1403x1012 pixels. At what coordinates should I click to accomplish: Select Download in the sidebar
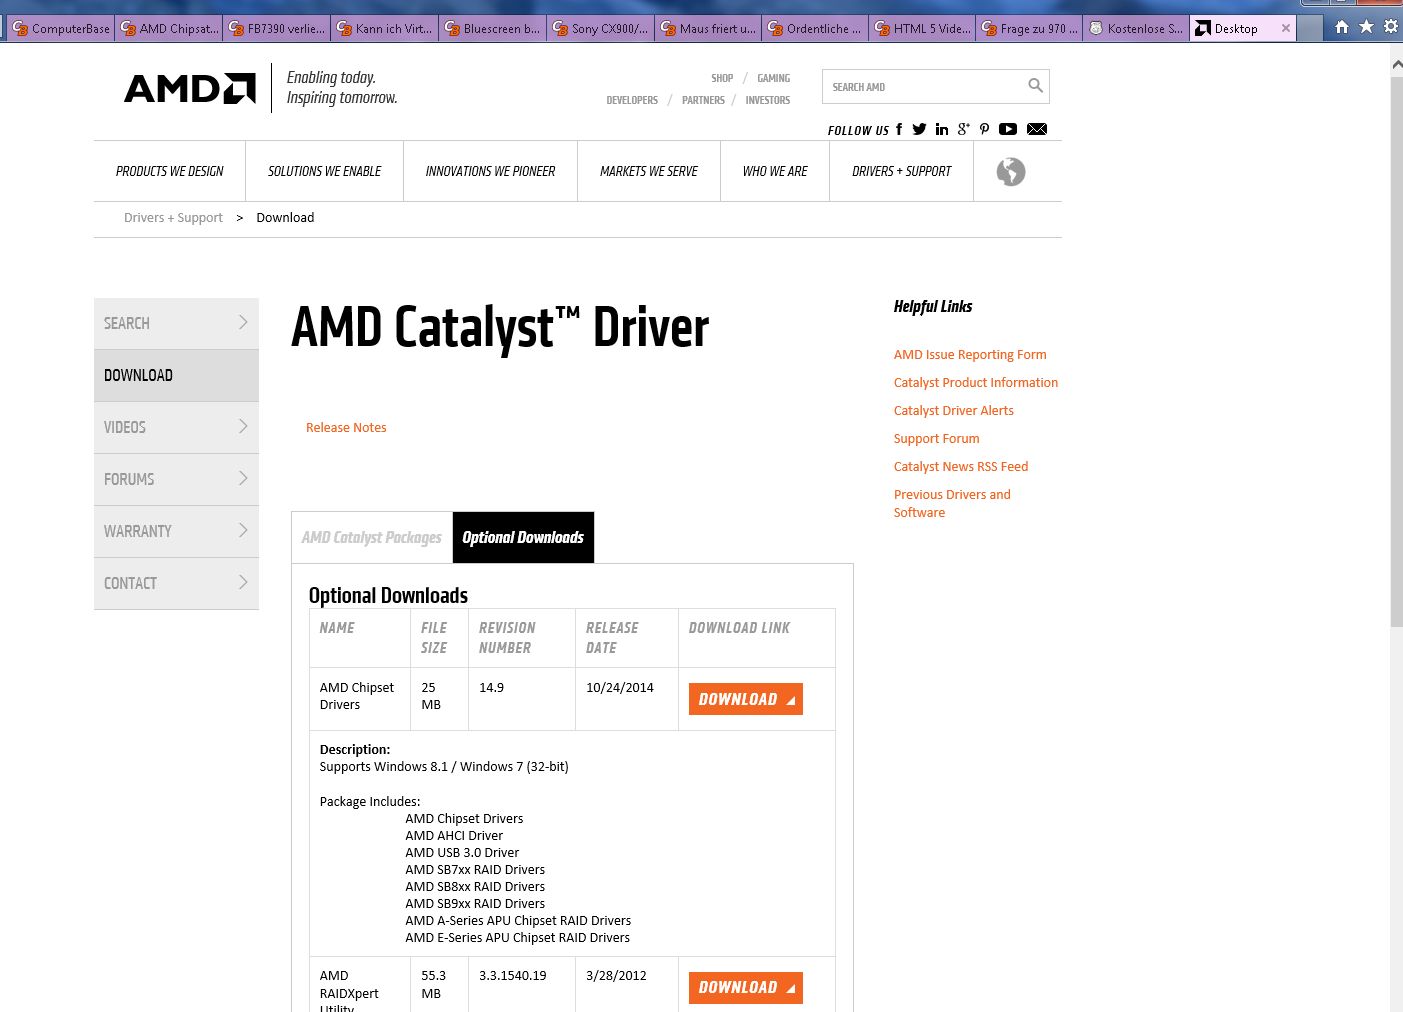point(176,375)
